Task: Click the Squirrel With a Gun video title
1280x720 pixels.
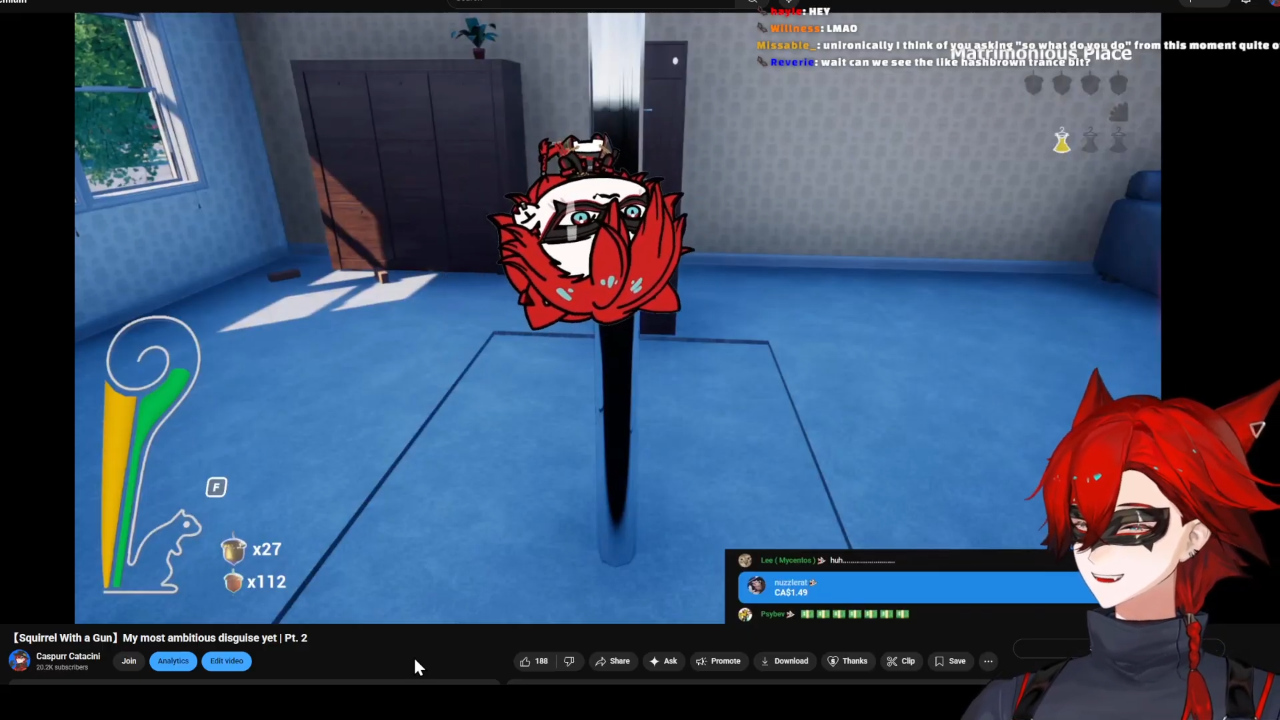Action: coord(160,637)
